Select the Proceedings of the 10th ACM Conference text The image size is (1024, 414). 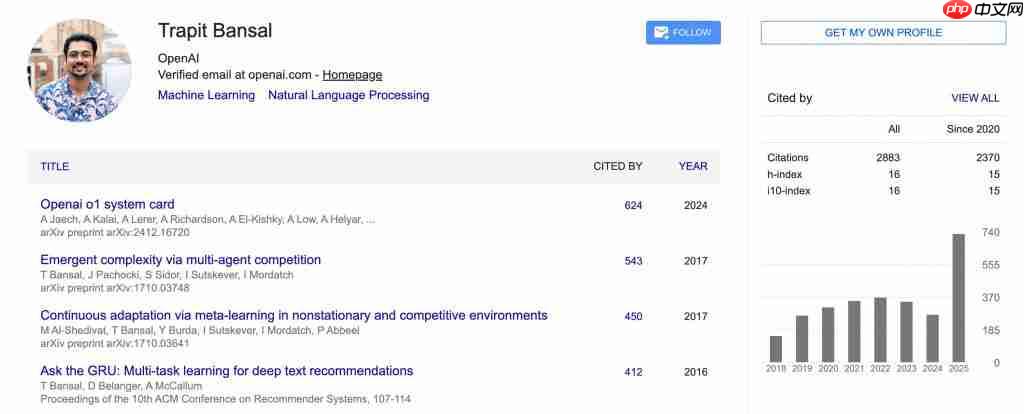point(225,398)
